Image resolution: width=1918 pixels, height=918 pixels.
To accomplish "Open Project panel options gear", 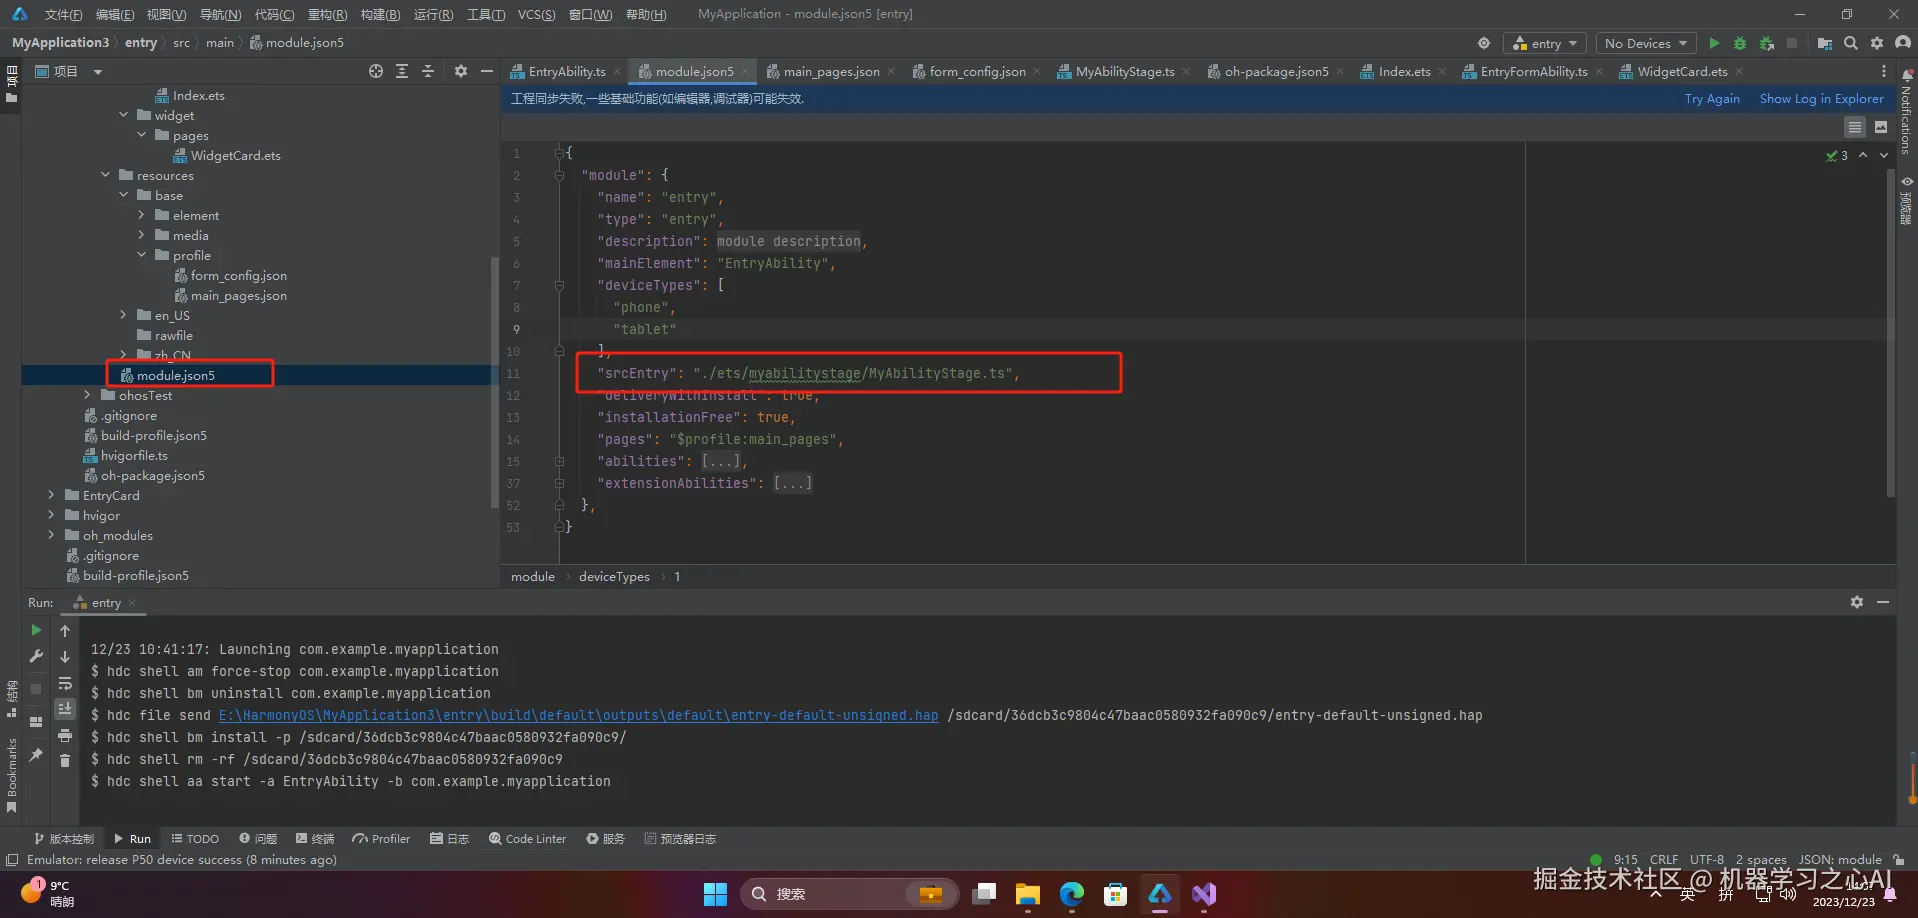I will (x=460, y=71).
